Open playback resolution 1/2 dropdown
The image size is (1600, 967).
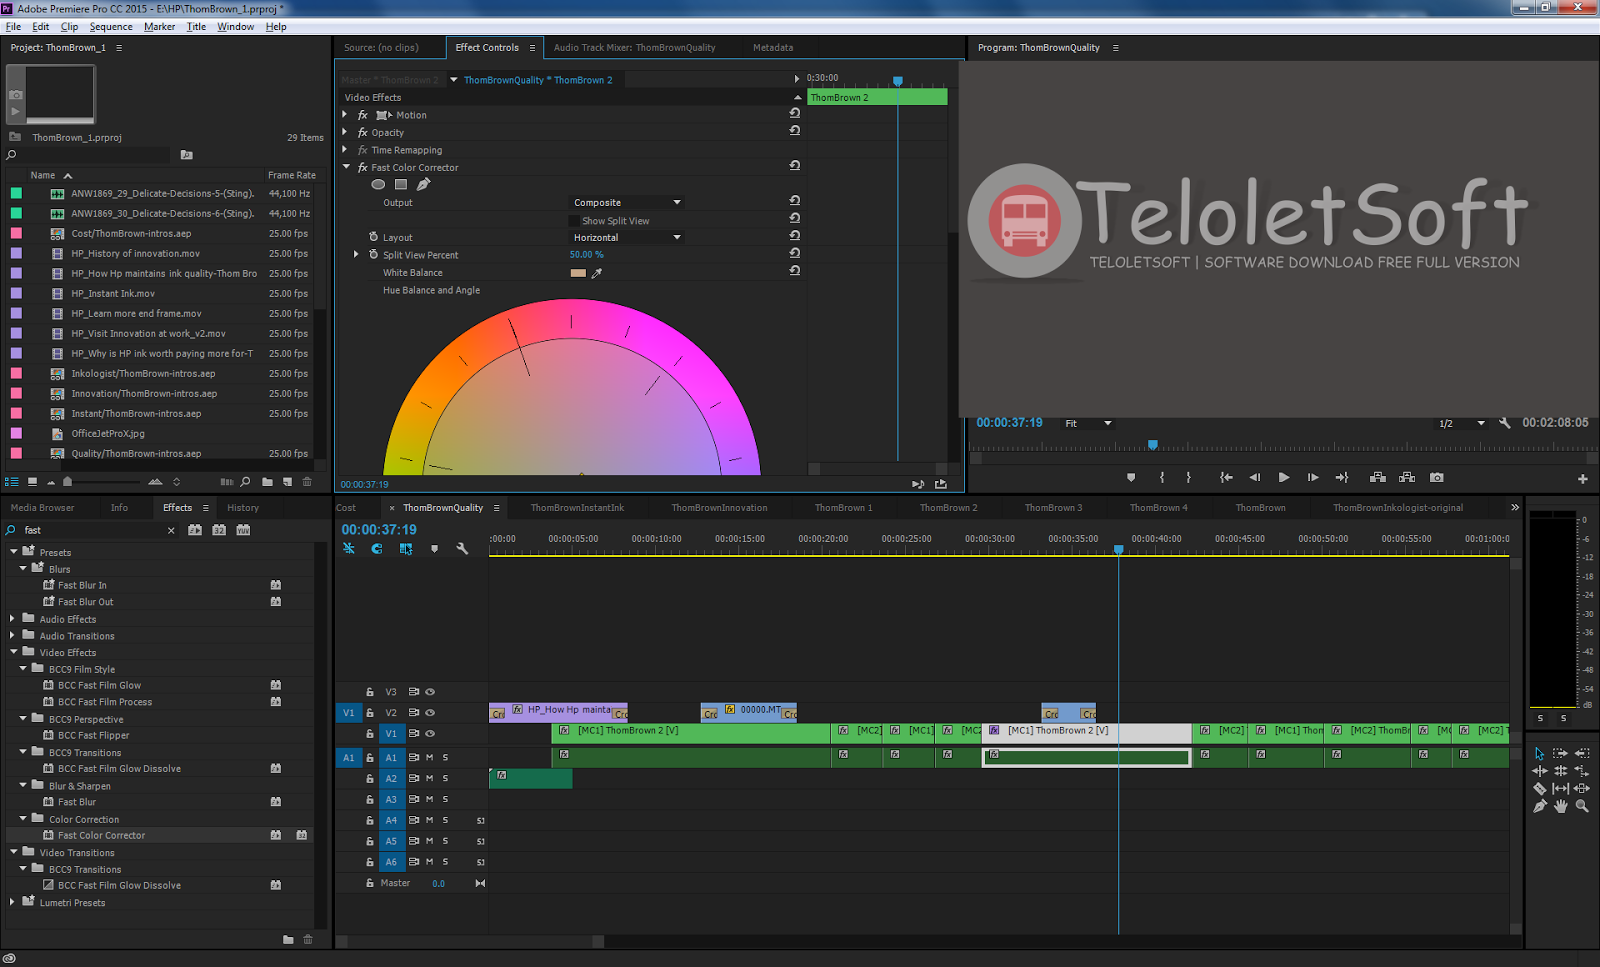click(1462, 424)
